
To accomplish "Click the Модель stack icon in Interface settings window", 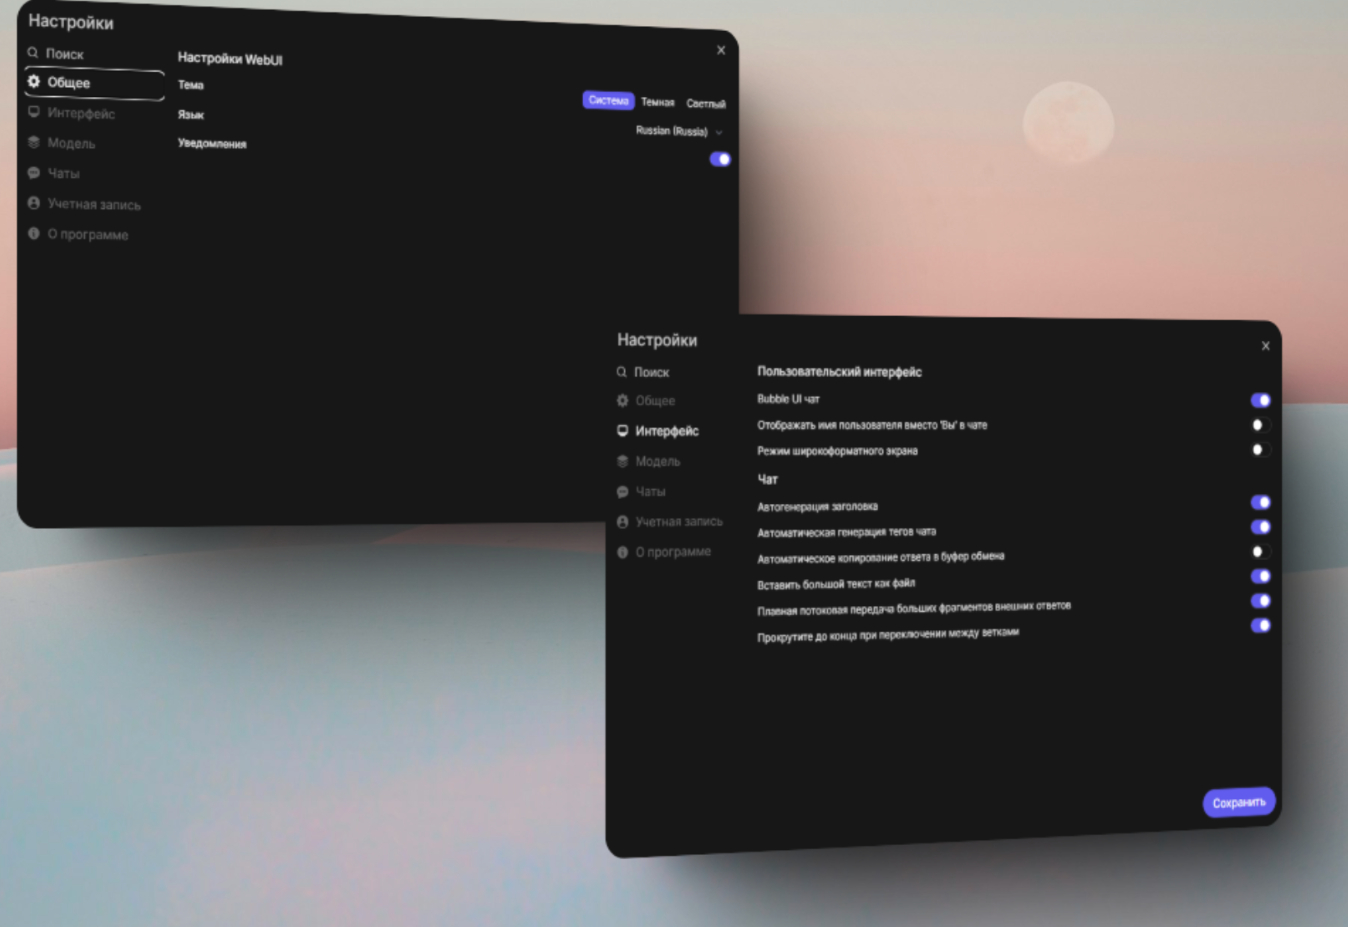I will 622,461.
